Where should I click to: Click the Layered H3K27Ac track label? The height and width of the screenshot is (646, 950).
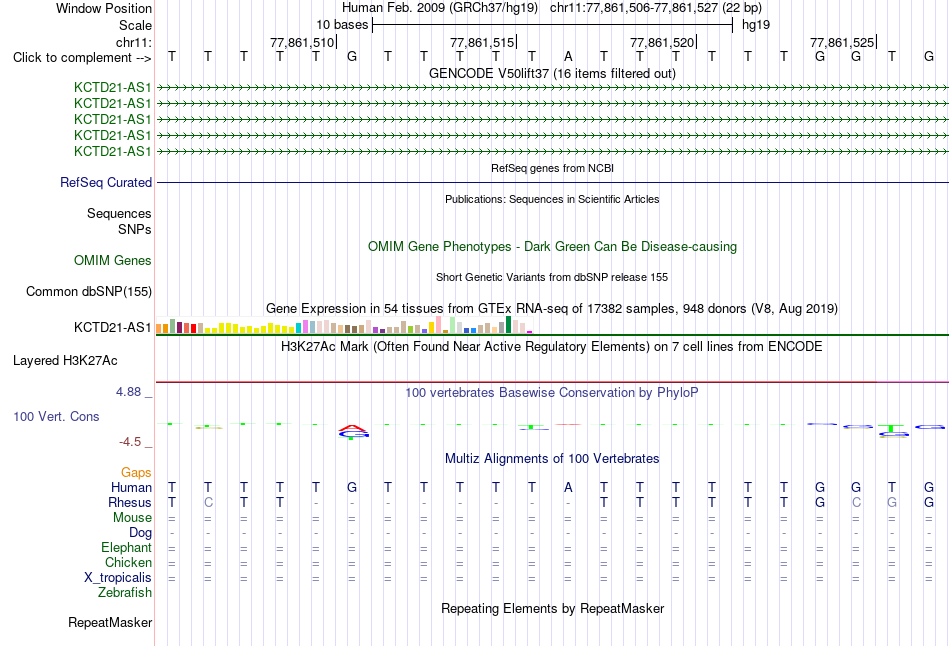pos(65,361)
